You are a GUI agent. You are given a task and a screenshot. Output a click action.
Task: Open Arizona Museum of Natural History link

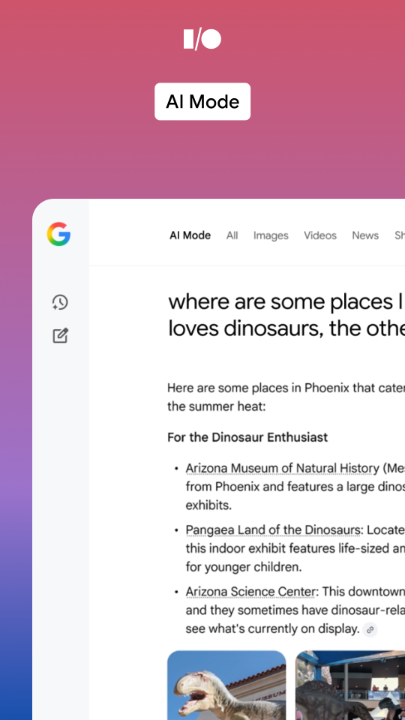point(282,468)
